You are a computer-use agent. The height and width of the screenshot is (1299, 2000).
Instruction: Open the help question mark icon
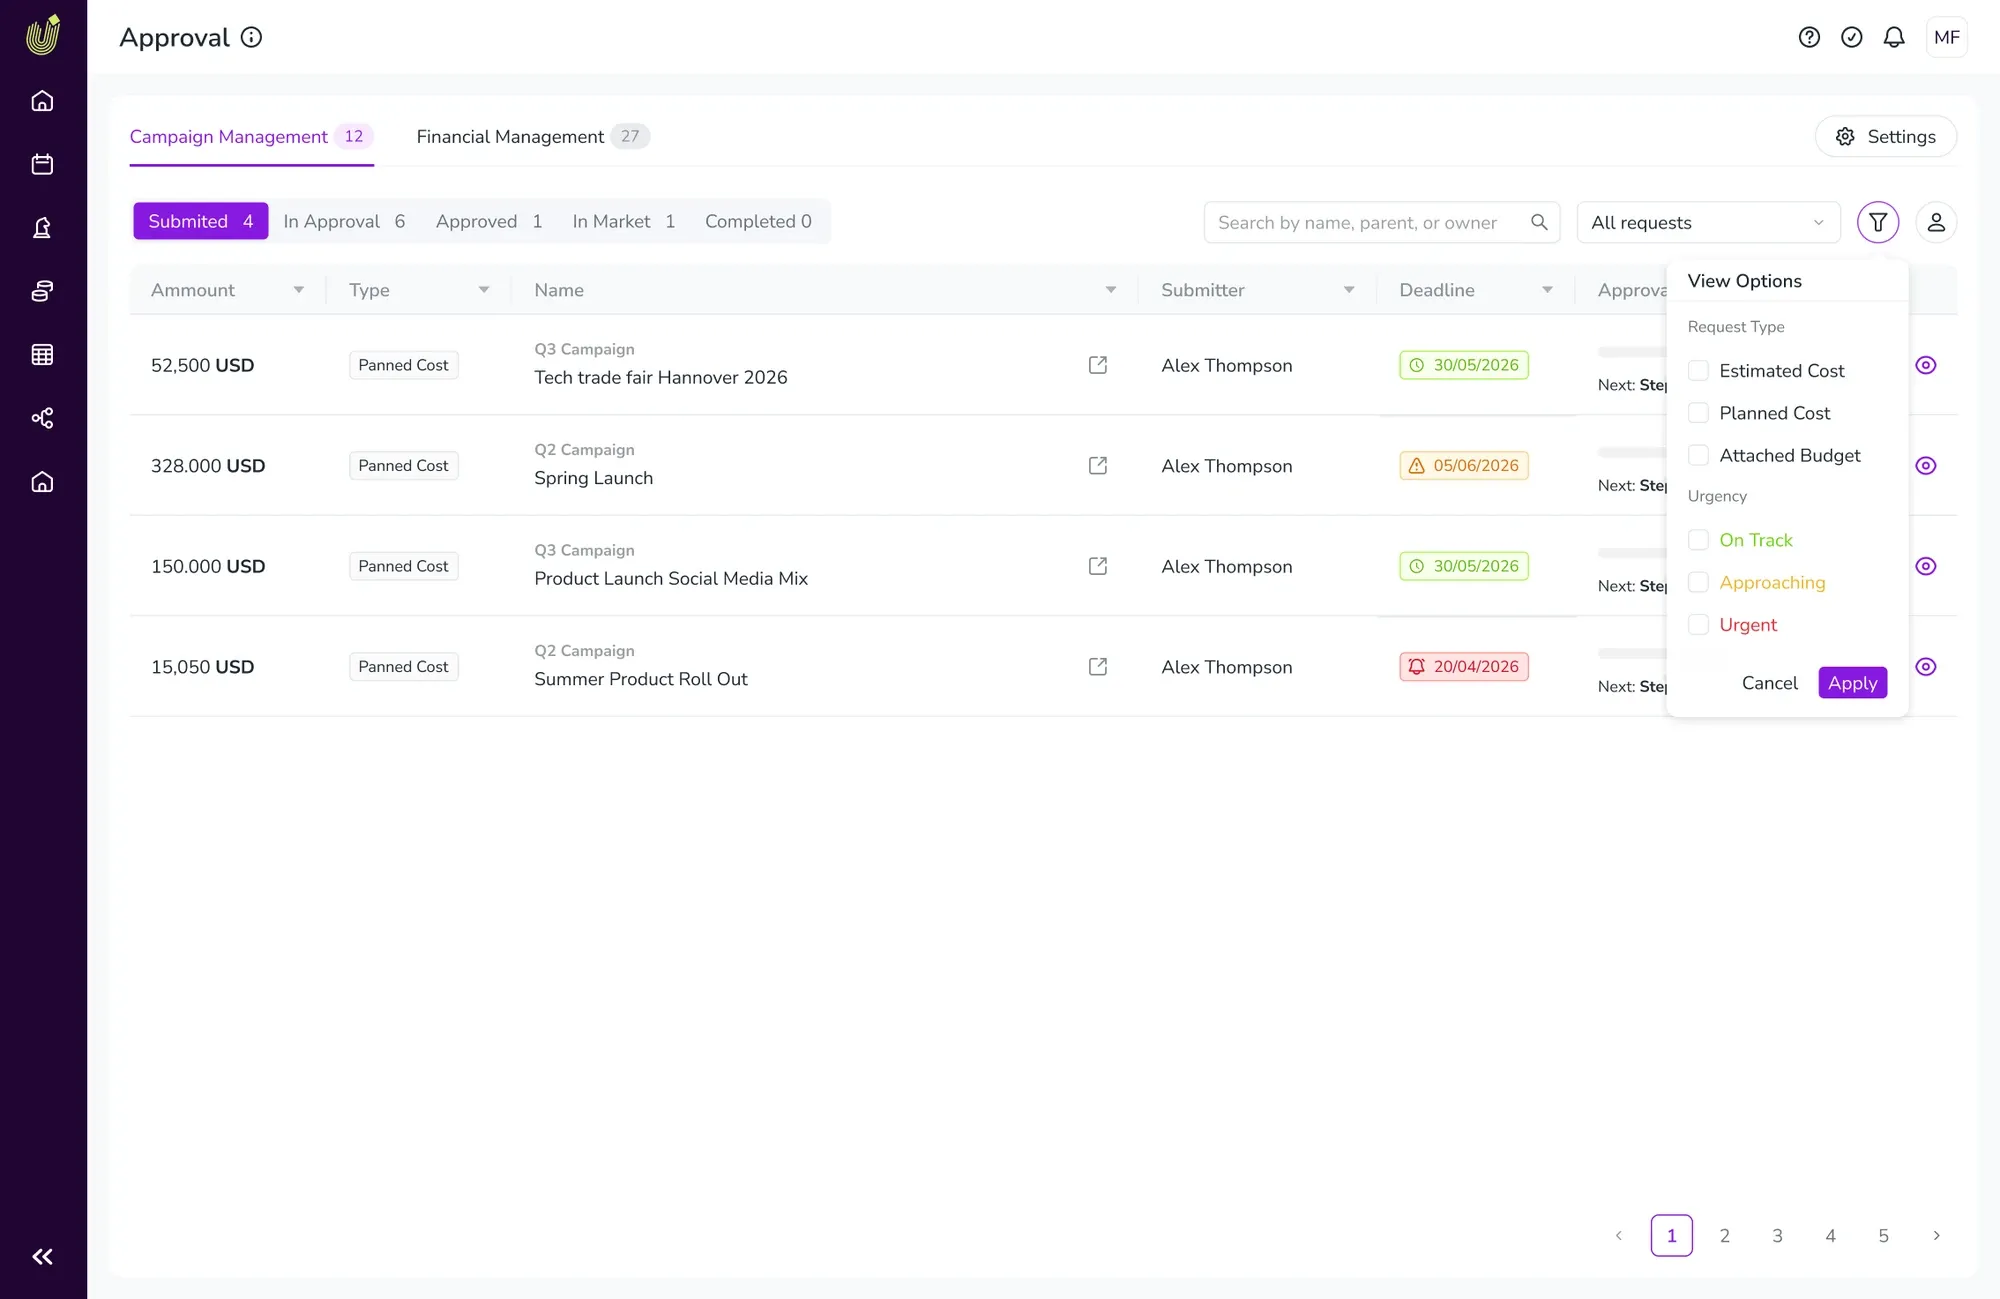coord(1809,37)
